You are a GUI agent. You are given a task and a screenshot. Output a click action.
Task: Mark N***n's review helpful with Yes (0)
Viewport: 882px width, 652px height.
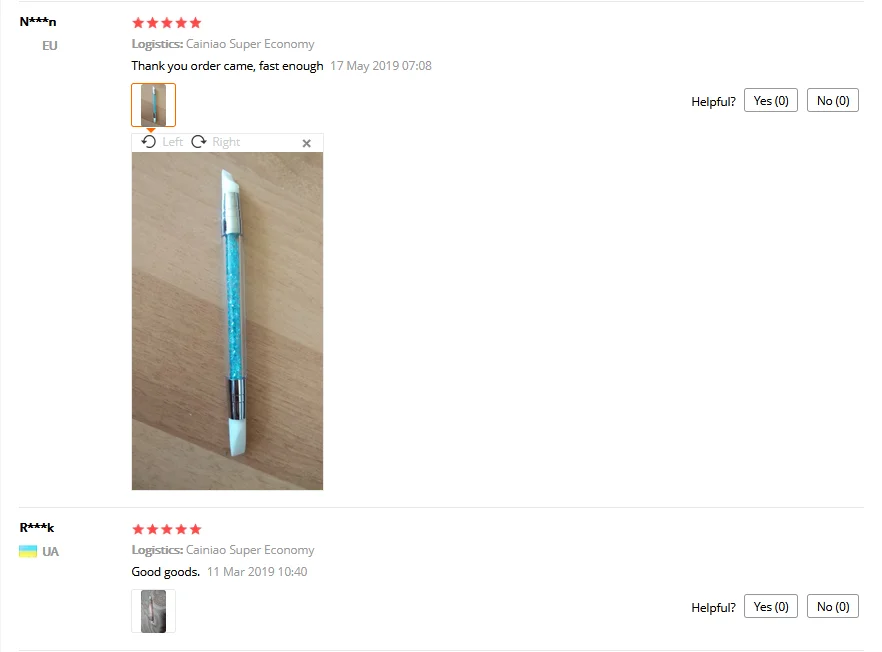[x=771, y=101]
